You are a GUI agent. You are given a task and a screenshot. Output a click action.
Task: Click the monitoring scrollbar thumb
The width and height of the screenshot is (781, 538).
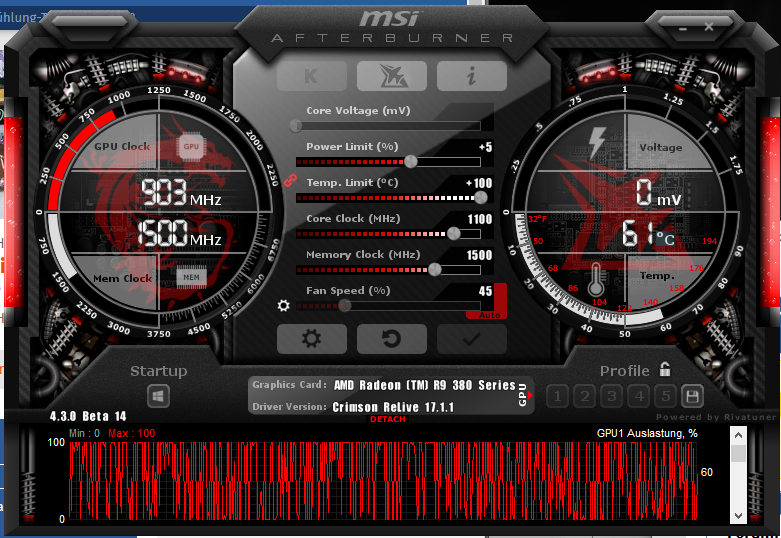[x=738, y=453]
